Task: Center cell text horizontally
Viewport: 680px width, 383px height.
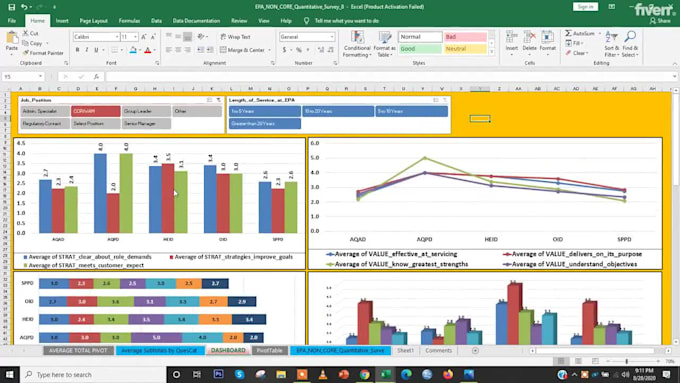Action: click(178, 50)
